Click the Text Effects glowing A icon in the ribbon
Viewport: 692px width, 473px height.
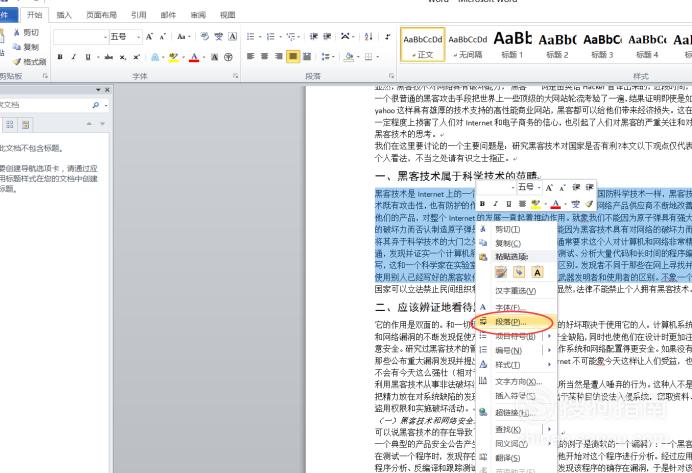[x=155, y=57]
